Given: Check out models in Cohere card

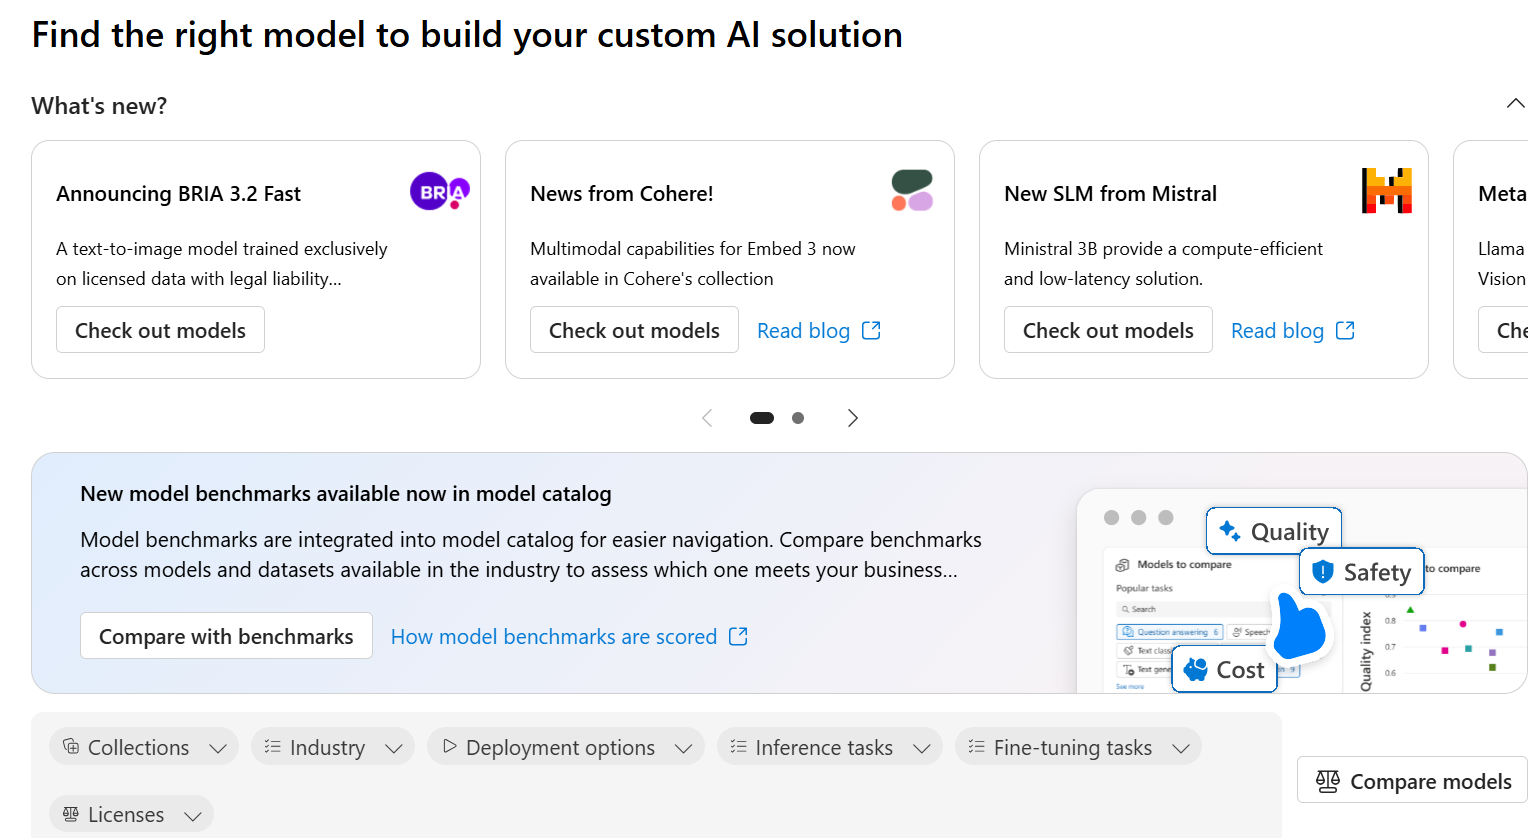Looking at the screenshot, I should pyautogui.click(x=634, y=330).
